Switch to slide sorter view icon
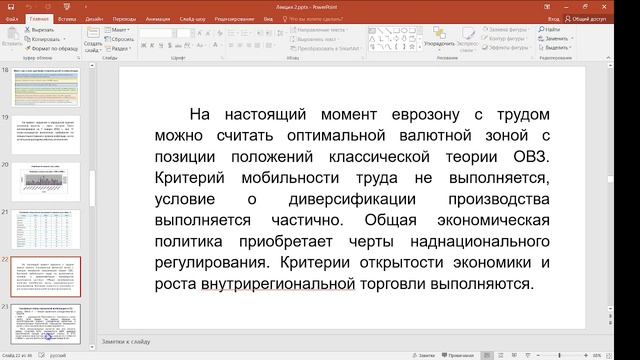 [x=501, y=356]
